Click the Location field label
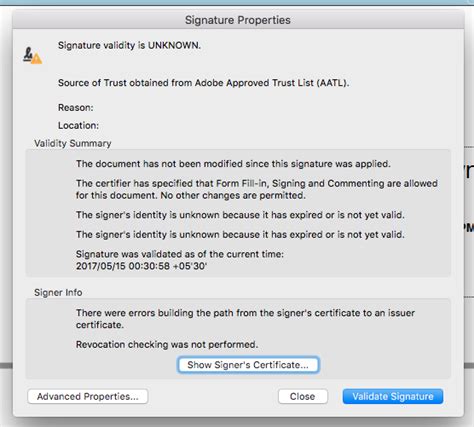This screenshot has height=427, width=474. (x=78, y=126)
